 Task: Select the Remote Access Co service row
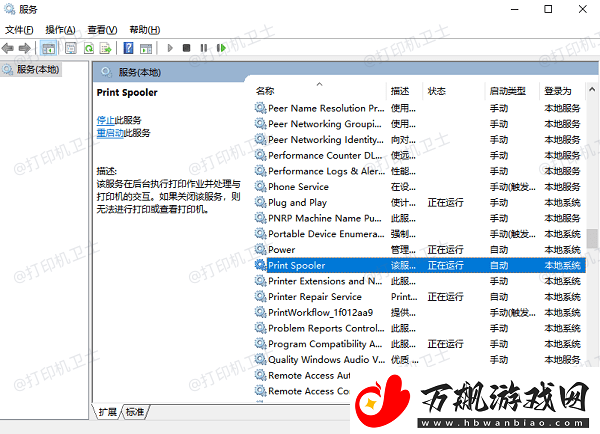click(302, 391)
